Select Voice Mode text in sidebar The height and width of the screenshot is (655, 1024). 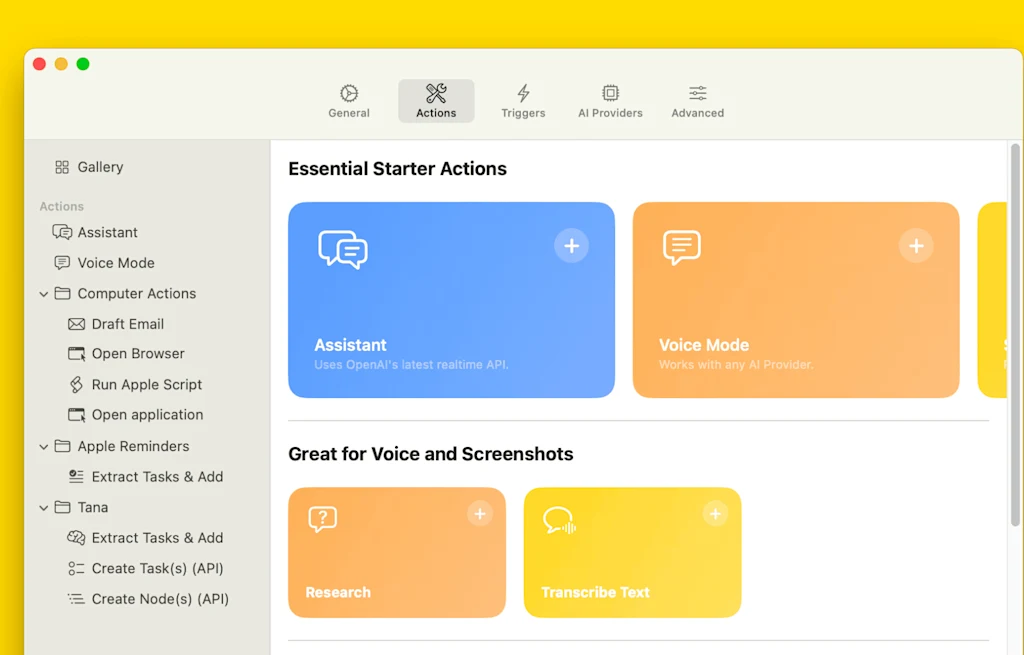point(116,263)
